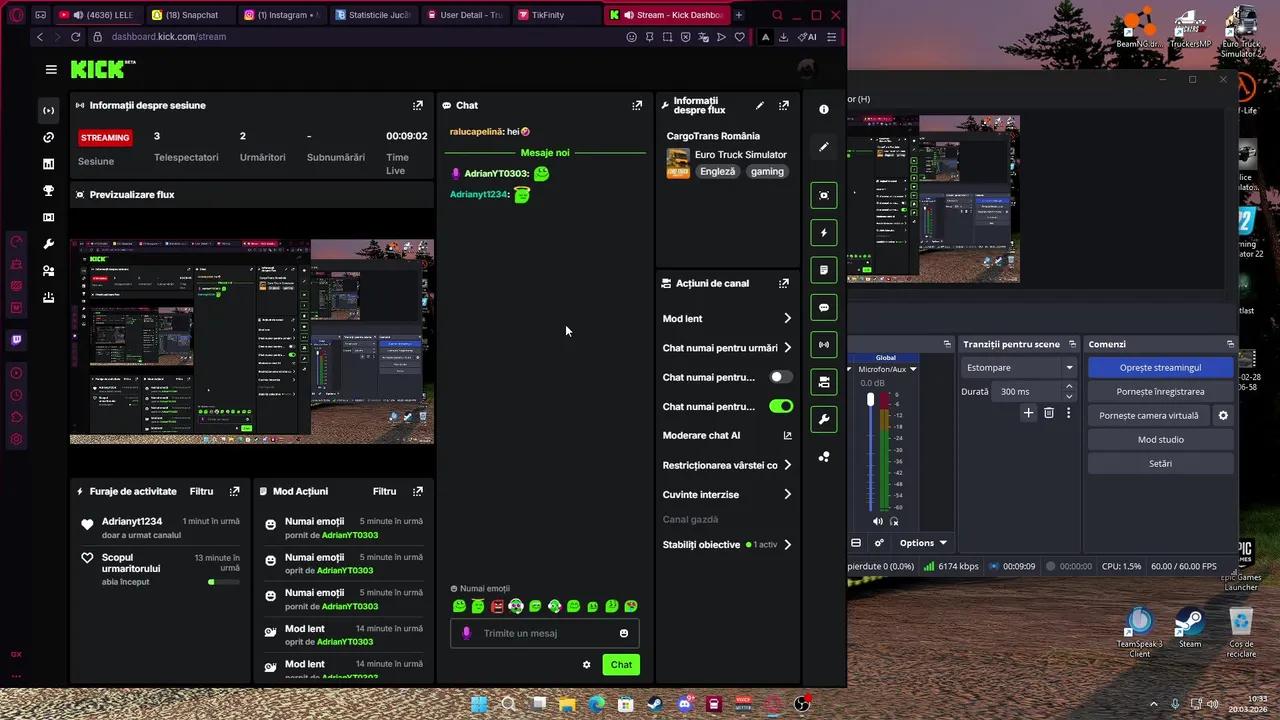Pop out the Acțiuni de canal panel
1280x720 pixels.
[x=784, y=284]
